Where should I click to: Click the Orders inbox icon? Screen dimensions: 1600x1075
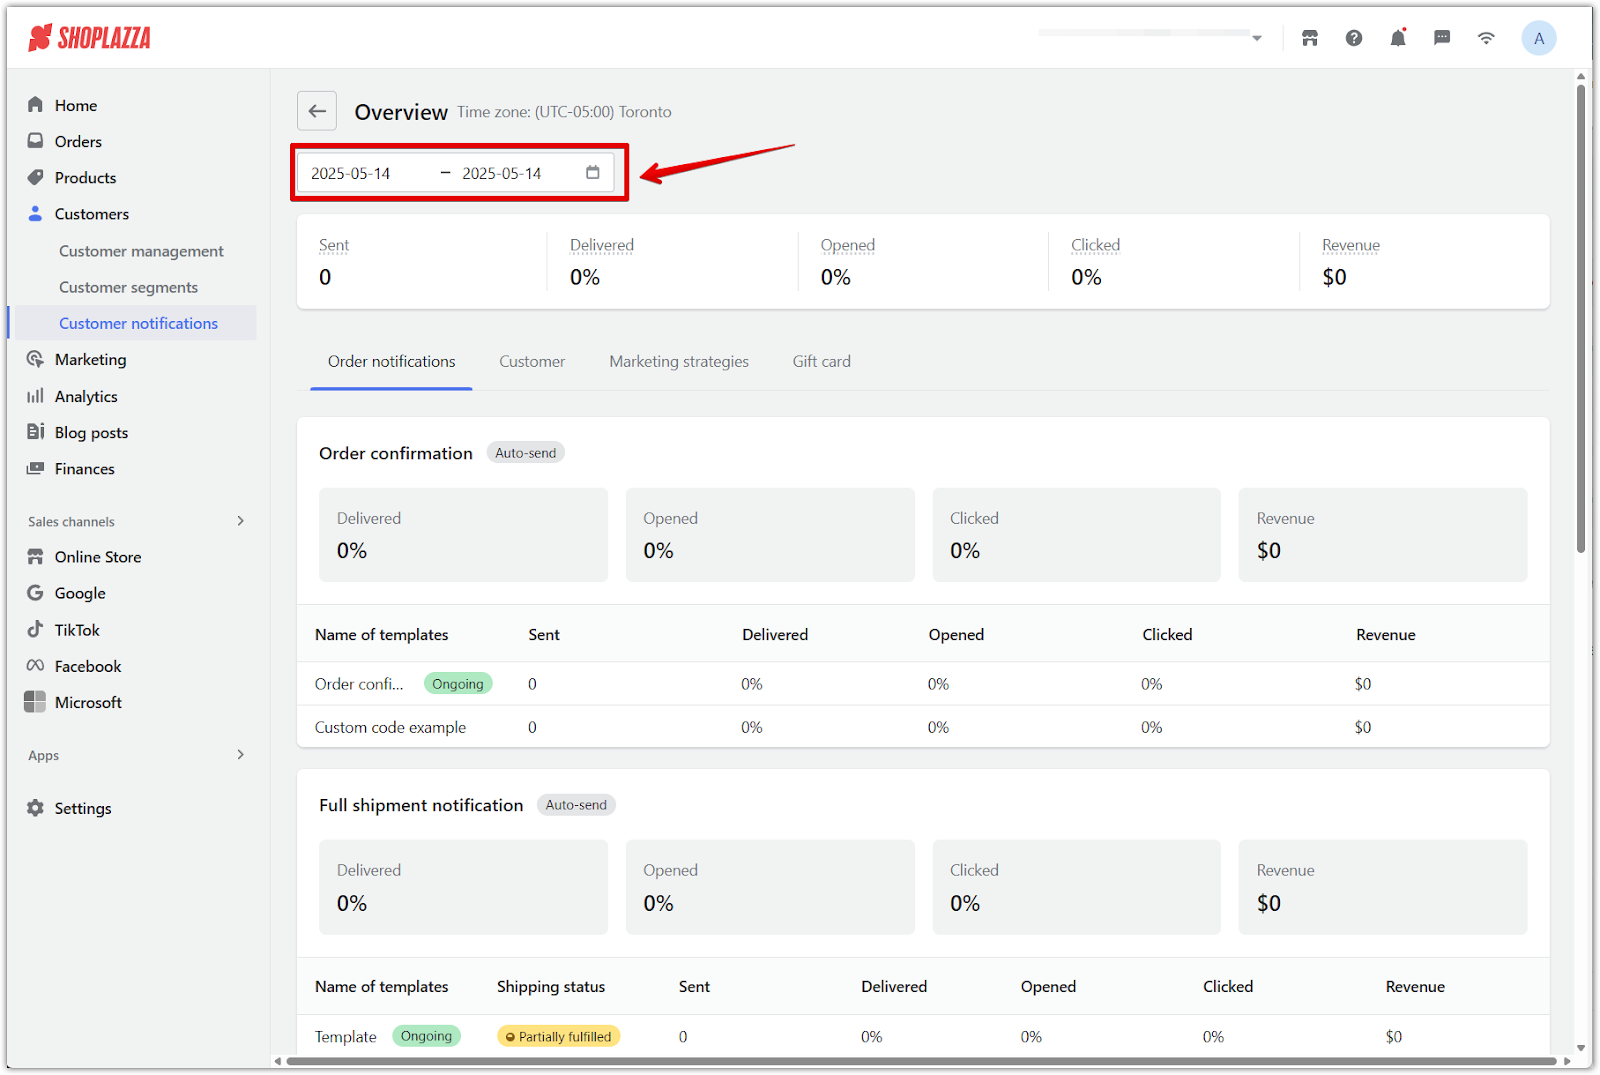click(35, 141)
